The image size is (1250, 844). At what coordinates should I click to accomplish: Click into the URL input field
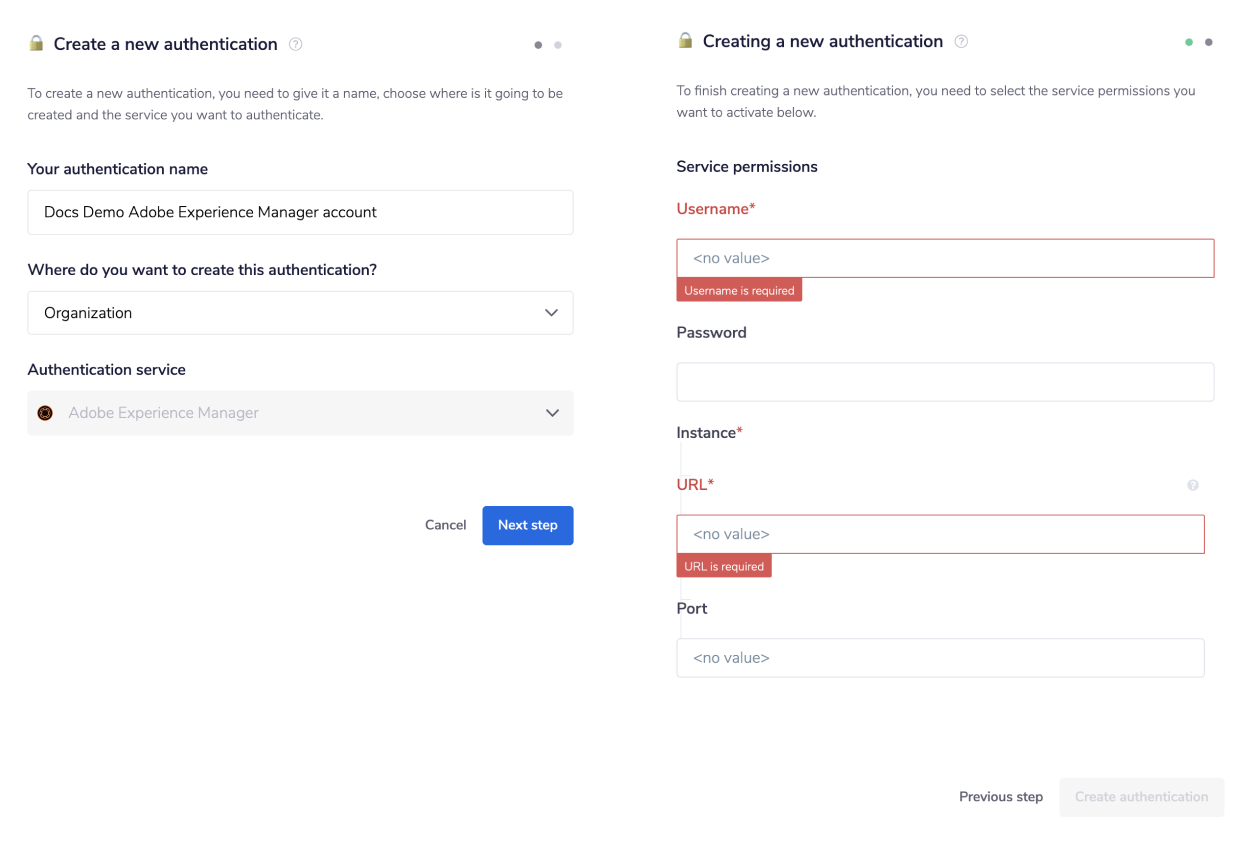tap(940, 534)
